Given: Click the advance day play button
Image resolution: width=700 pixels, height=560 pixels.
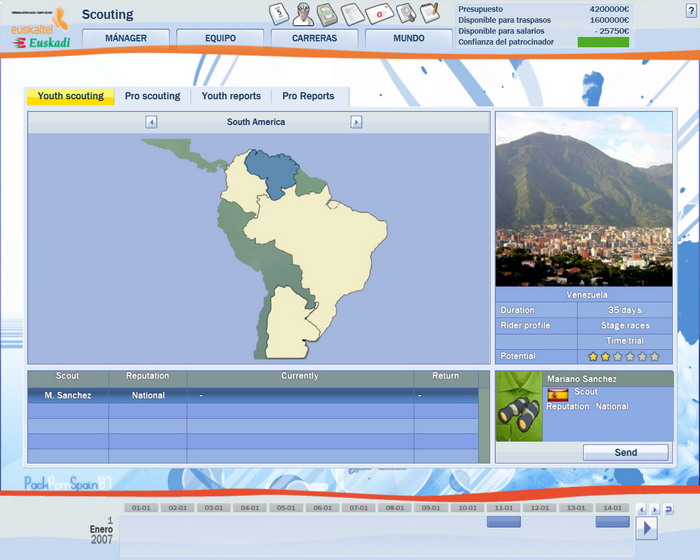Looking at the screenshot, I should (x=646, y=528).
